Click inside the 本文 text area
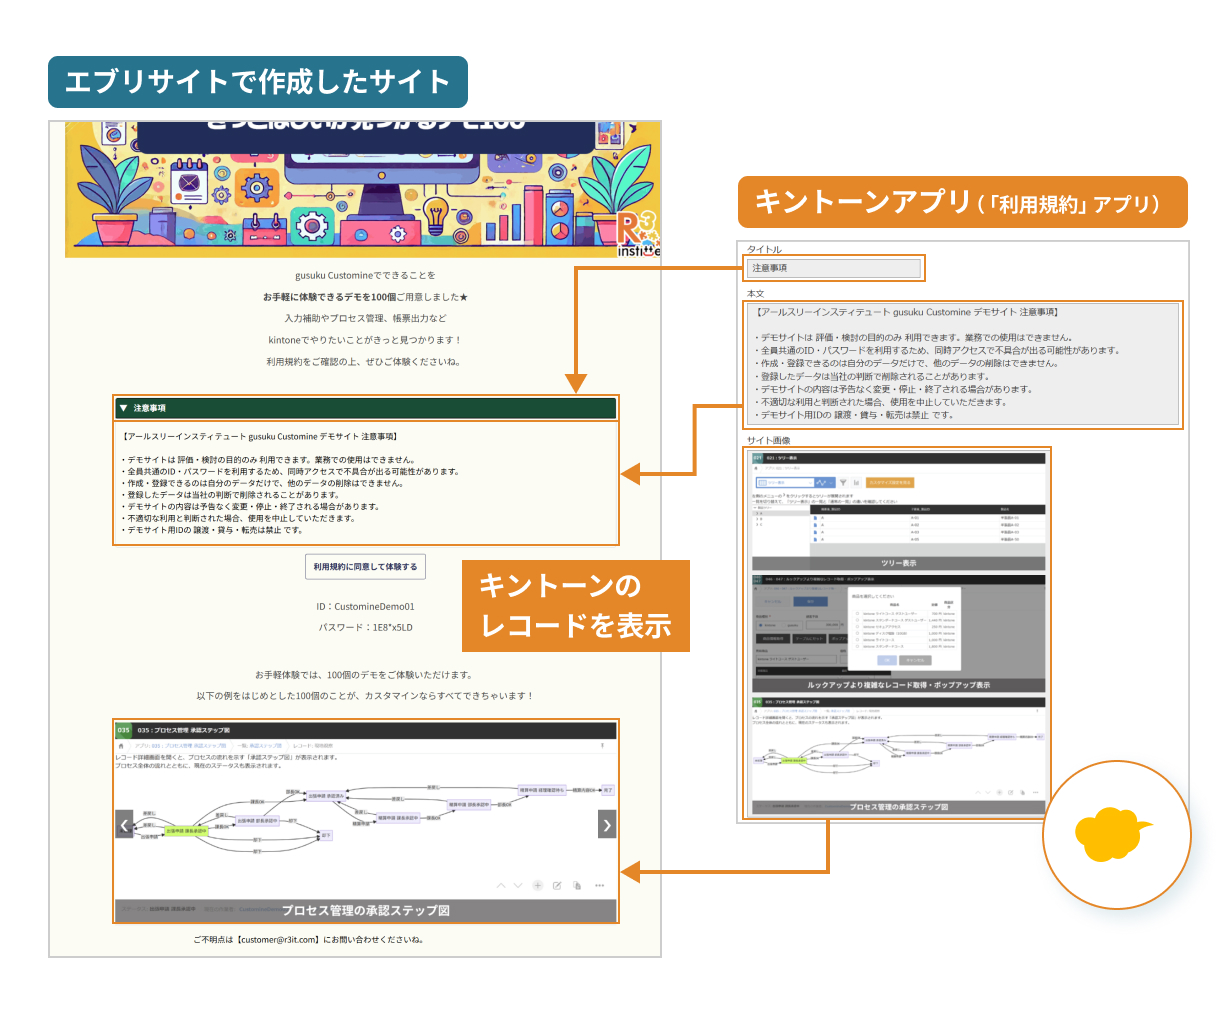Screen dimensions: 1228x1014 pyautogui.click(x=964, y=364)
